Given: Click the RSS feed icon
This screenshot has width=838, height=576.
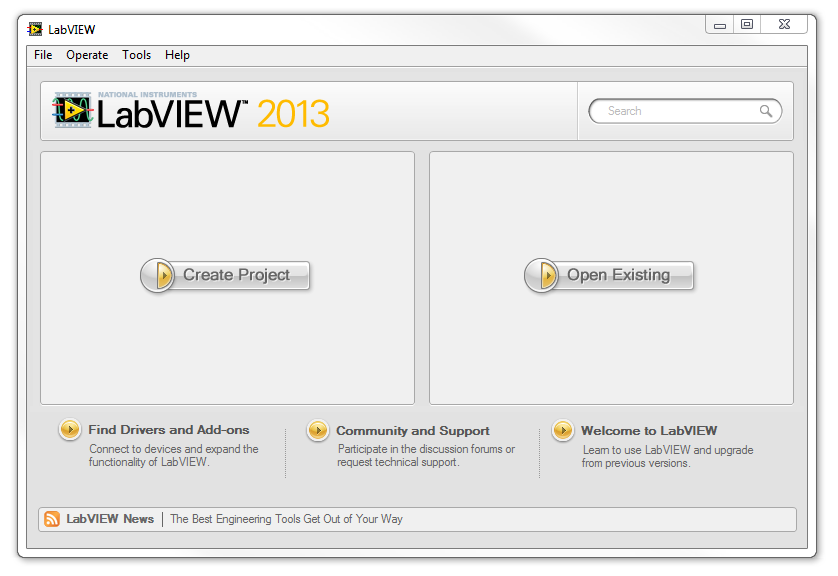Looking at the screenshot, I should pos(52,519).
